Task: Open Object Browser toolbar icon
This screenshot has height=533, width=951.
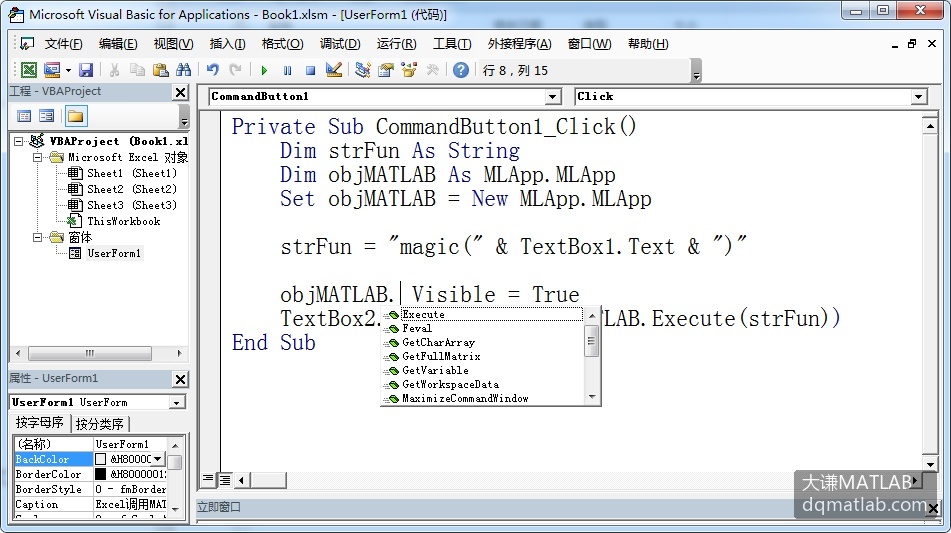Action: 409,70
